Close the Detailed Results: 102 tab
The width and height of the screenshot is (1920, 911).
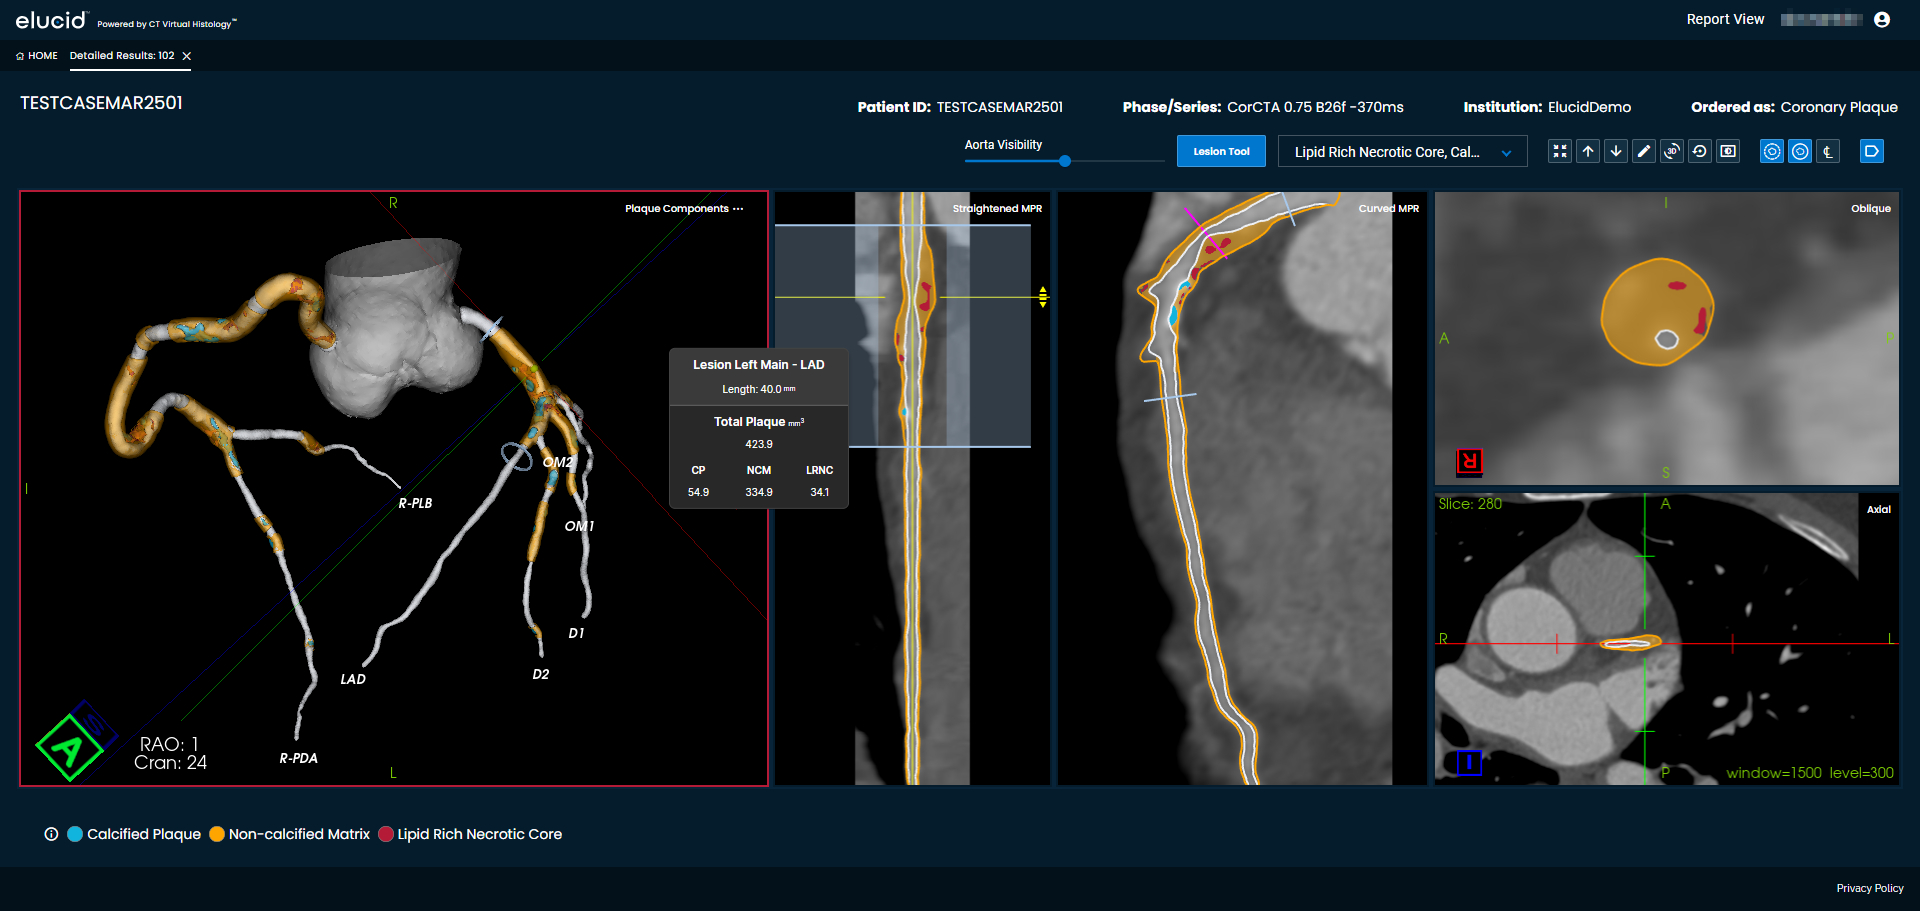pos(187,56)
